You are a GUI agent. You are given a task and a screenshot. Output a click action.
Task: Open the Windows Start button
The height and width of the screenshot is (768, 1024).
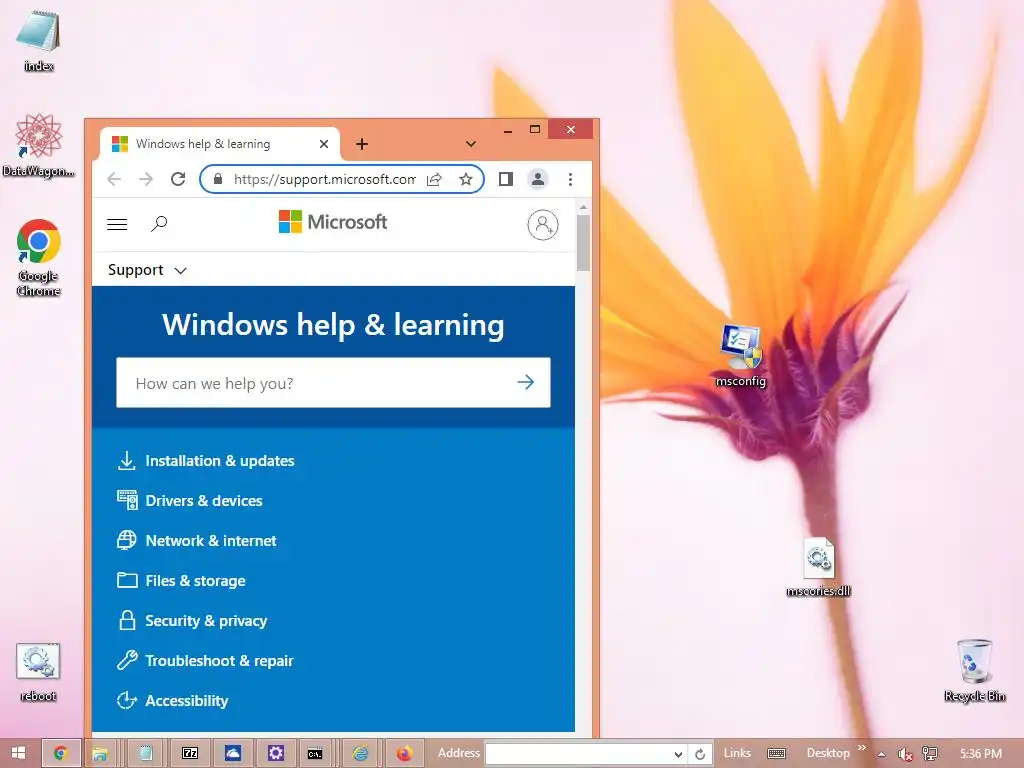(18, 753)
